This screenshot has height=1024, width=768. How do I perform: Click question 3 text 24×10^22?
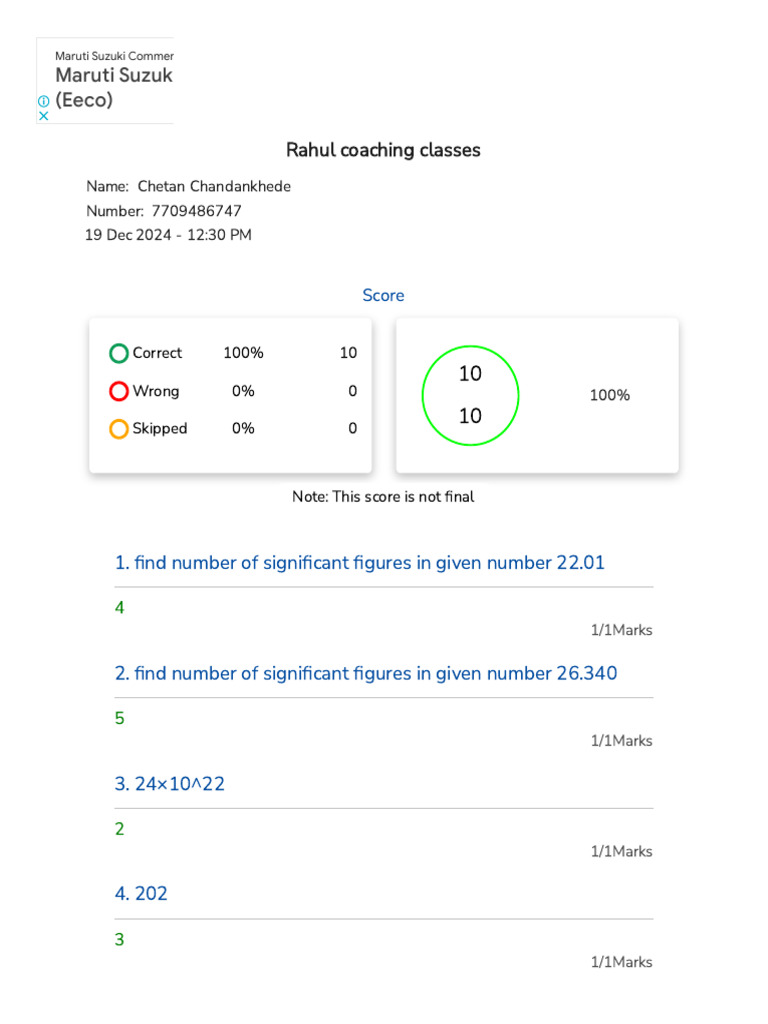170,784
